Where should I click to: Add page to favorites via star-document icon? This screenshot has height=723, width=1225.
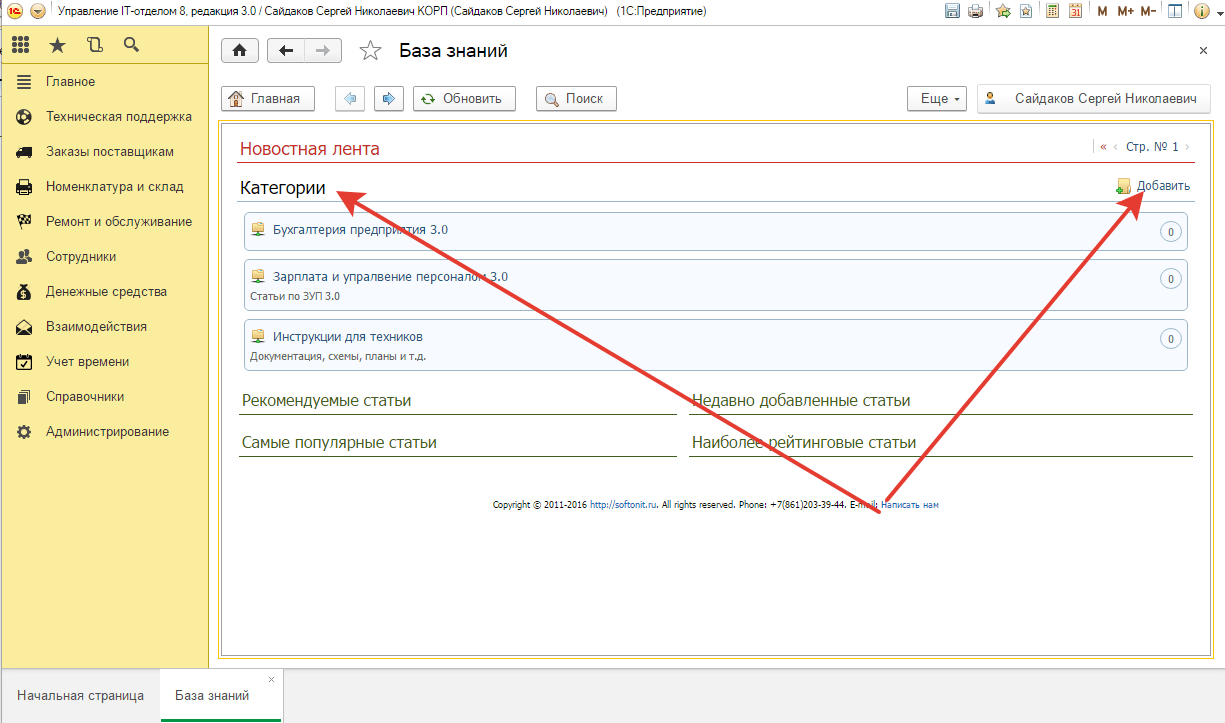(x=1024, y=11)
